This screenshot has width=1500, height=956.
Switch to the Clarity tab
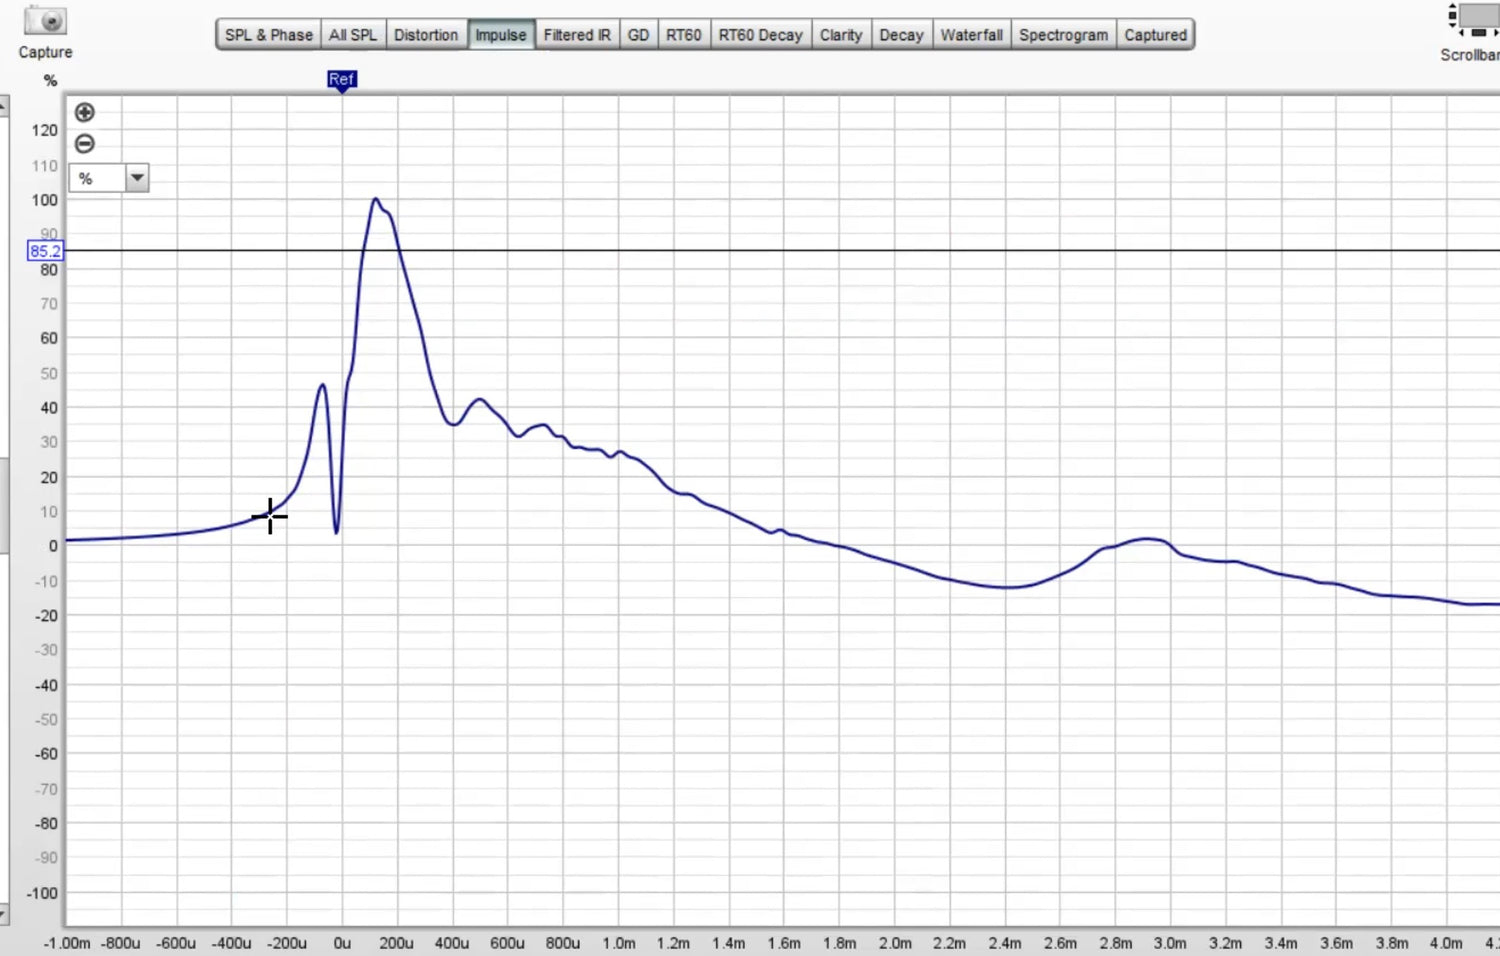(x=841, y=35)
